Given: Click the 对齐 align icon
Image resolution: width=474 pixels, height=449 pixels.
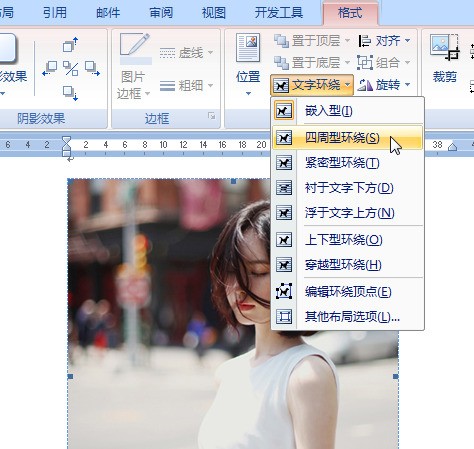Looking at the screenshot, I should point(365,41).
